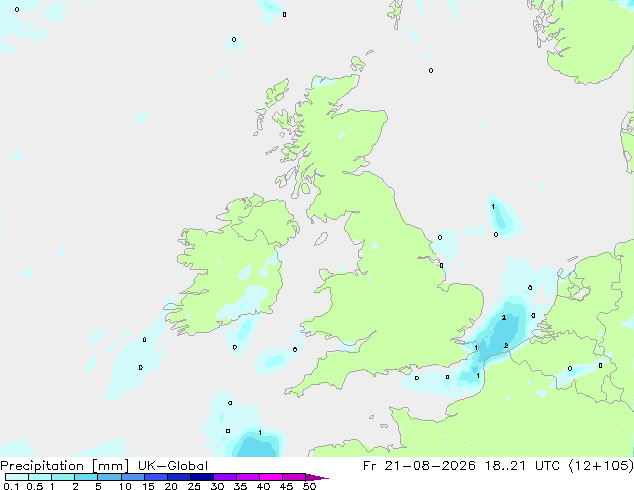The height and width of the screenshot is (490, 634).
Task: Click the '35' legend scale label
Action: pos(240,486)
